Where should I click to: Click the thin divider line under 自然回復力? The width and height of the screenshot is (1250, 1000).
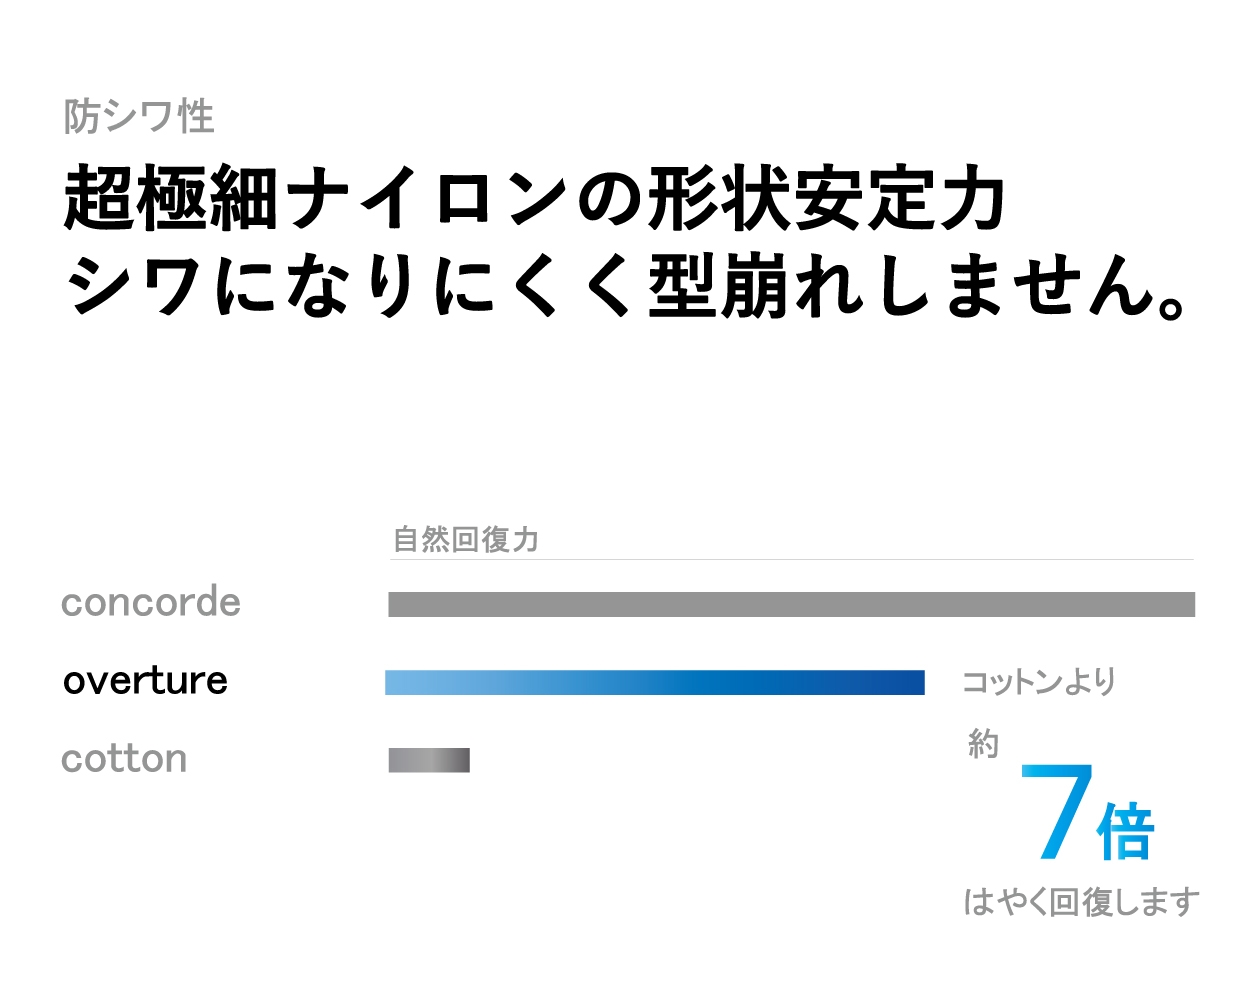coord(791,560)
